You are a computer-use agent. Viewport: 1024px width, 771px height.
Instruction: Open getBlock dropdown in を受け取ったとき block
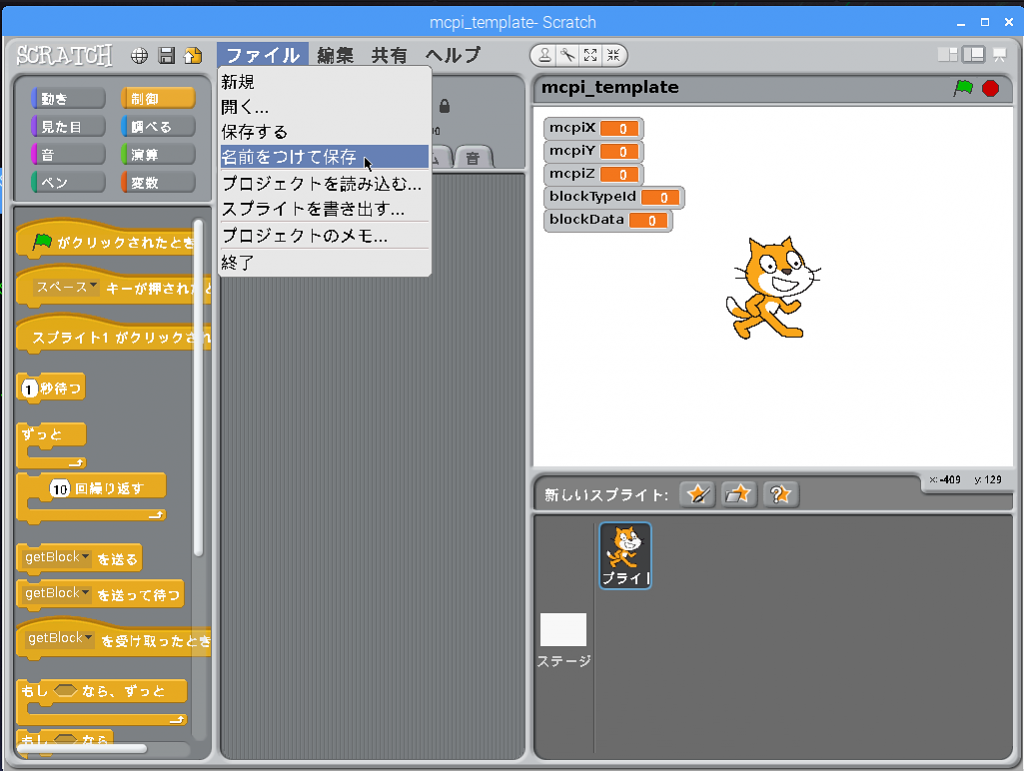(x=60, y=638)
